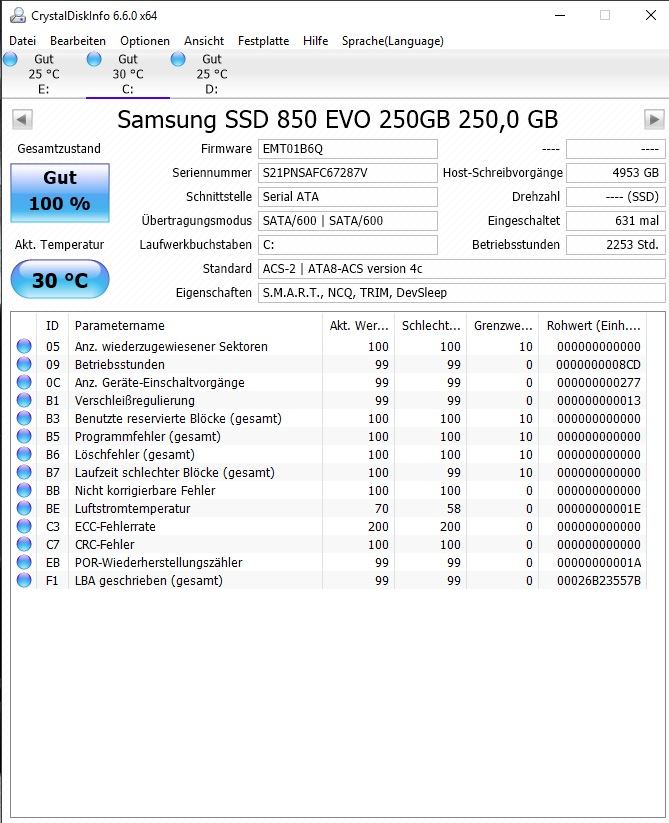Click status orb of attribute BE
669x823 pixels.
point(24,508)
